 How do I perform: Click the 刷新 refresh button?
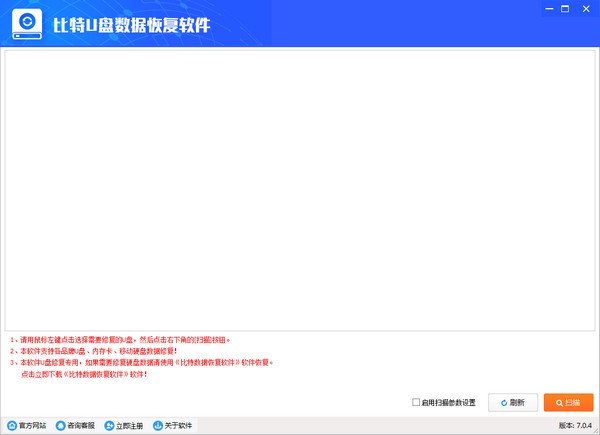click(513, 402)
